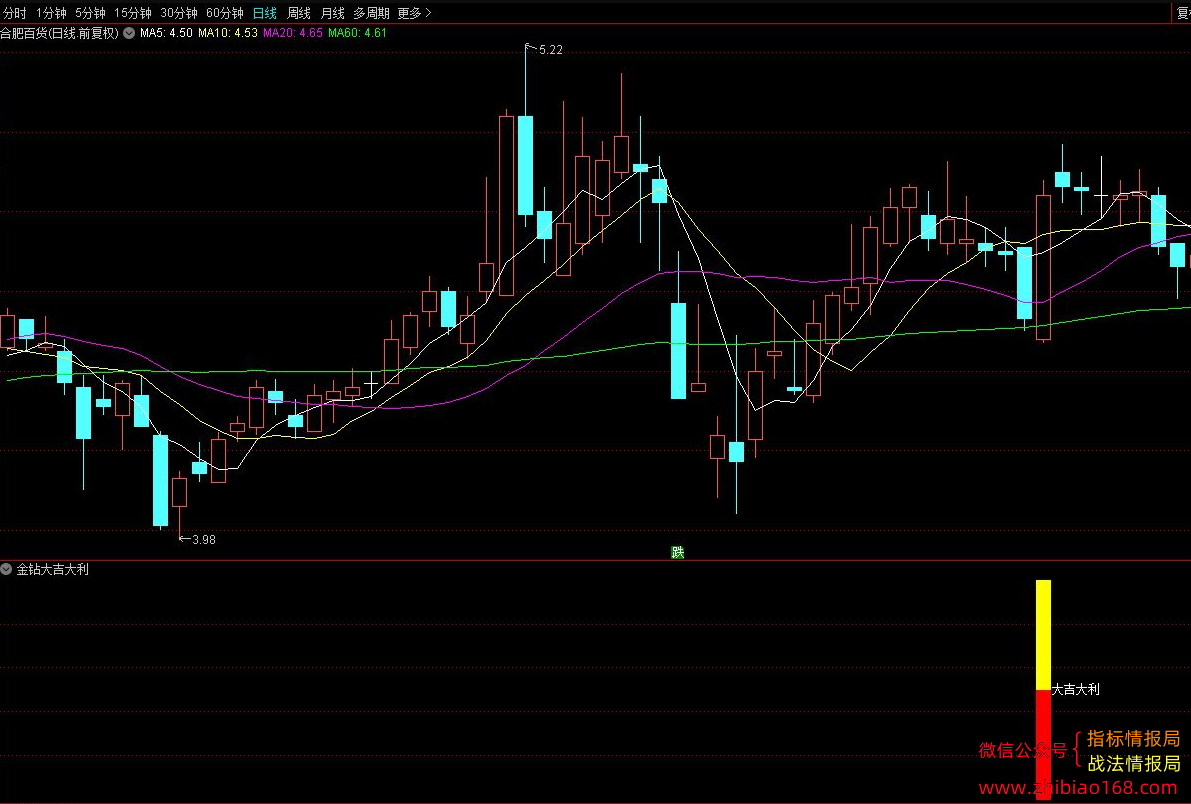Click the 合肥百货(日线.前复权) title text
The width and height of the screenshot is (1191, 804).
pos(60,33)
